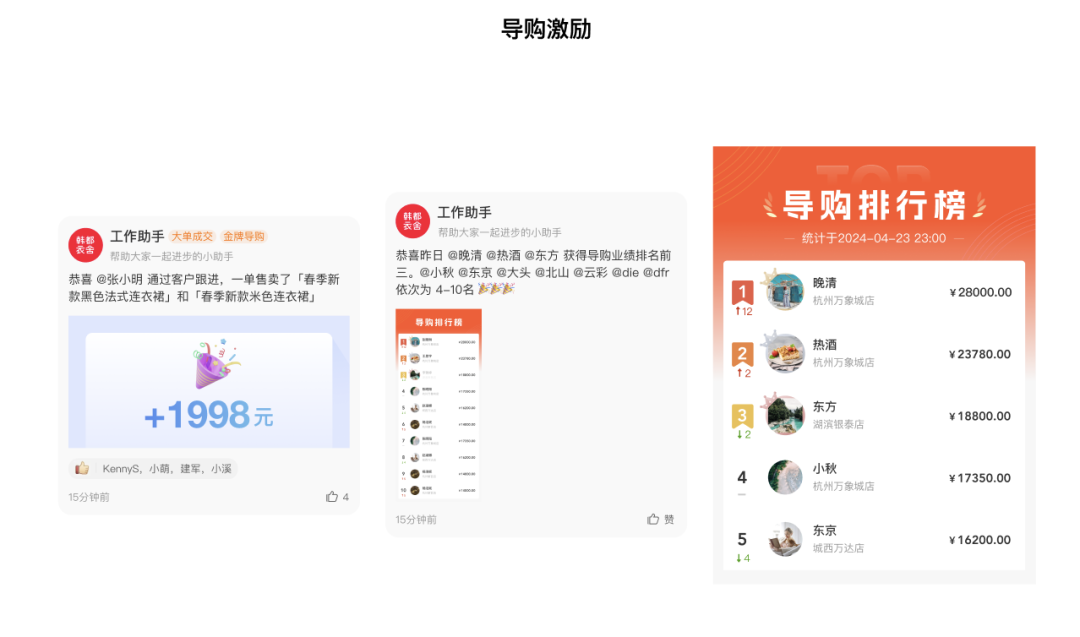Open 晚清's profile avatar in leaderboard
The image size is (1080, 637).
785,291
